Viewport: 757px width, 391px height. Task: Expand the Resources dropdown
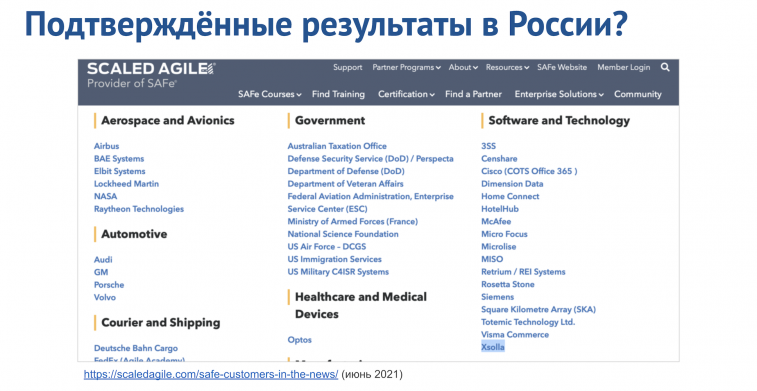click(x=507, y=68)
